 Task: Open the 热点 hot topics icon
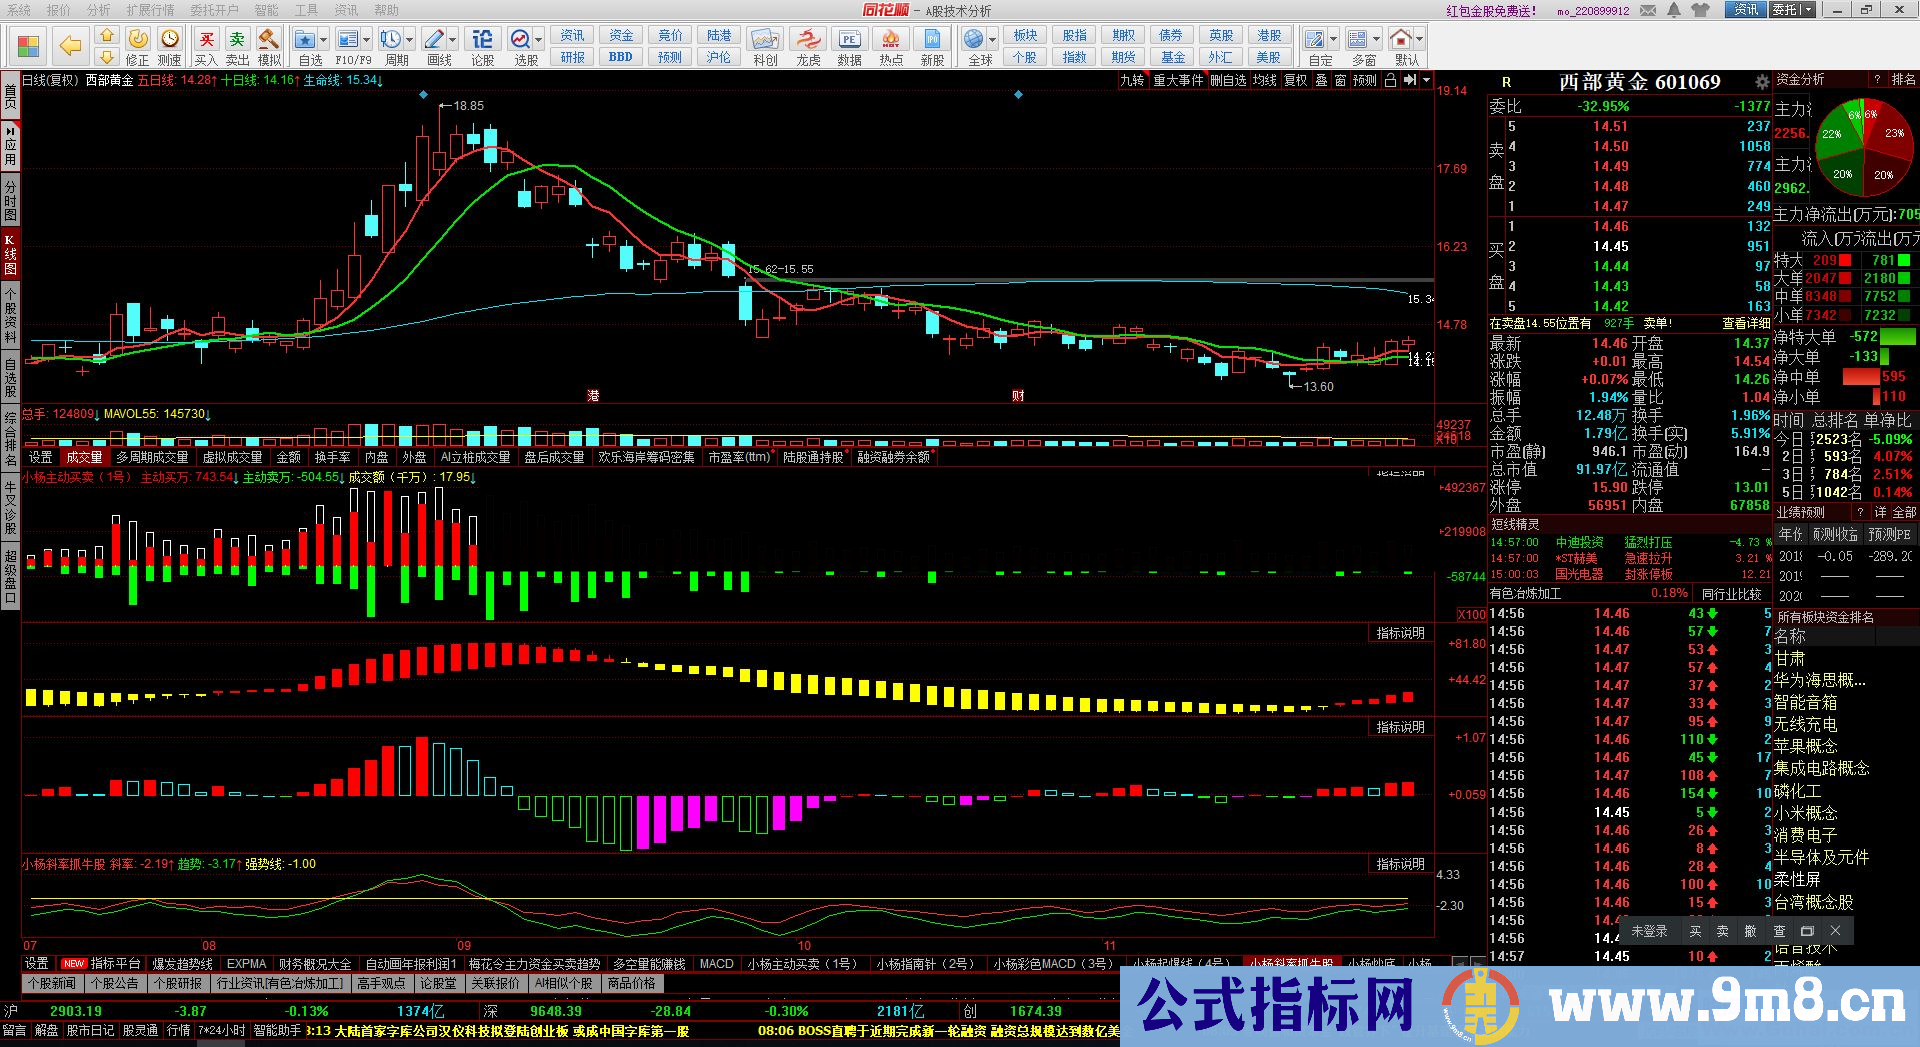pos(891,38)
